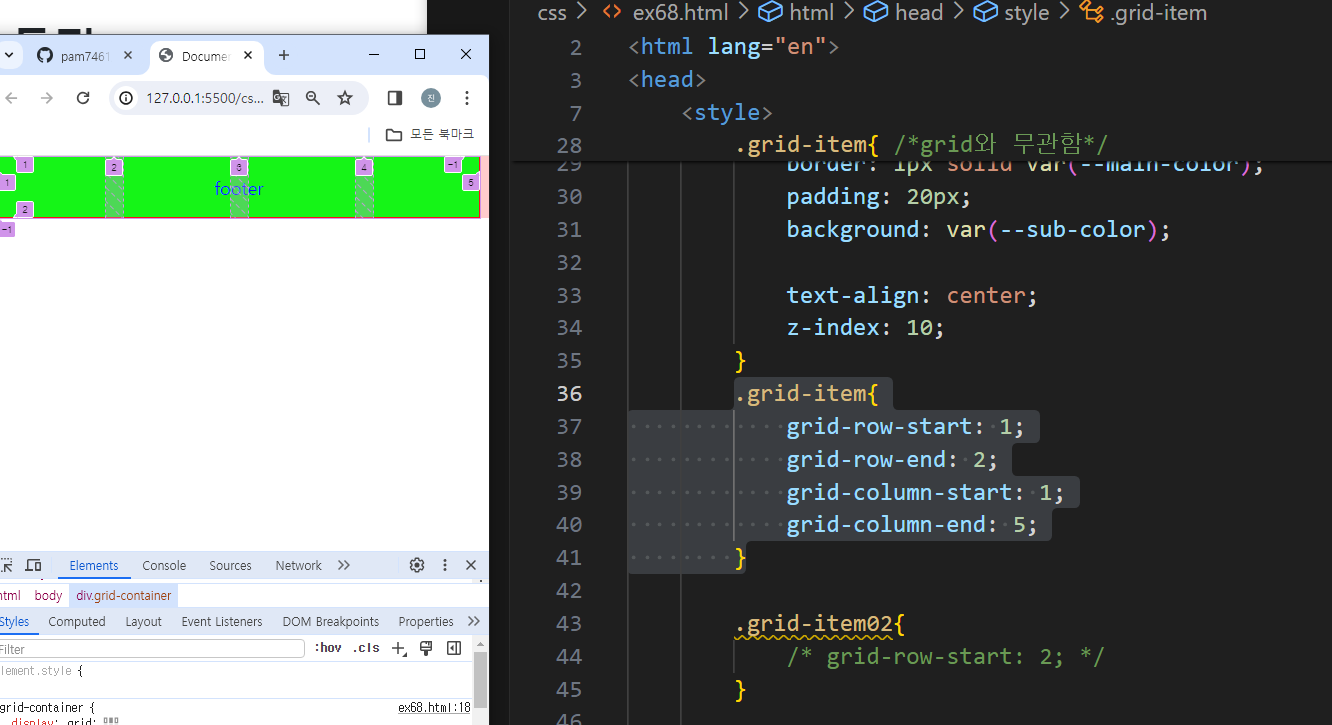Switch to the Styles pane tab

(x=14, y=622)
